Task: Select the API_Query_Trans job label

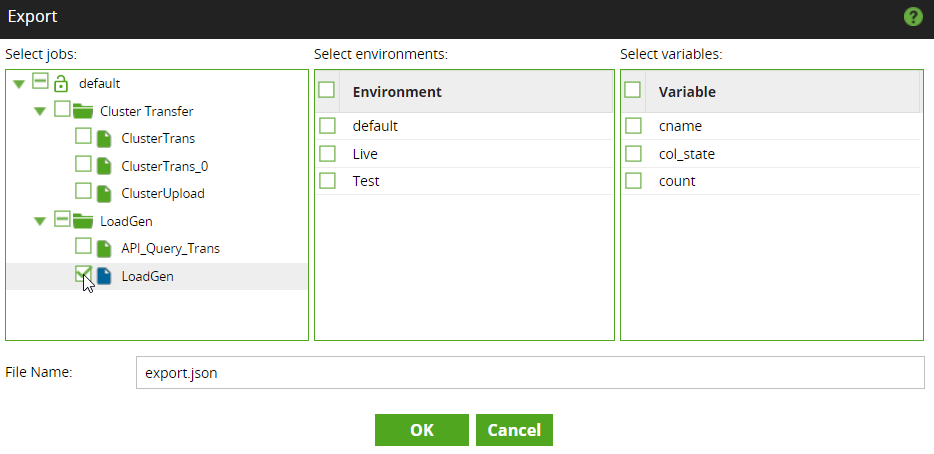Action: (x=170, y=248)
